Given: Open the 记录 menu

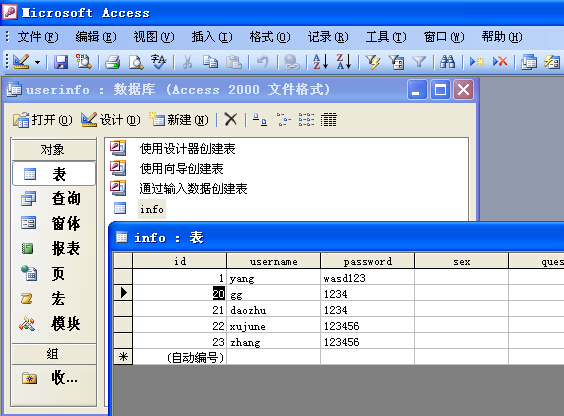Looking at the screenshot, I should (x=328, y=37).
